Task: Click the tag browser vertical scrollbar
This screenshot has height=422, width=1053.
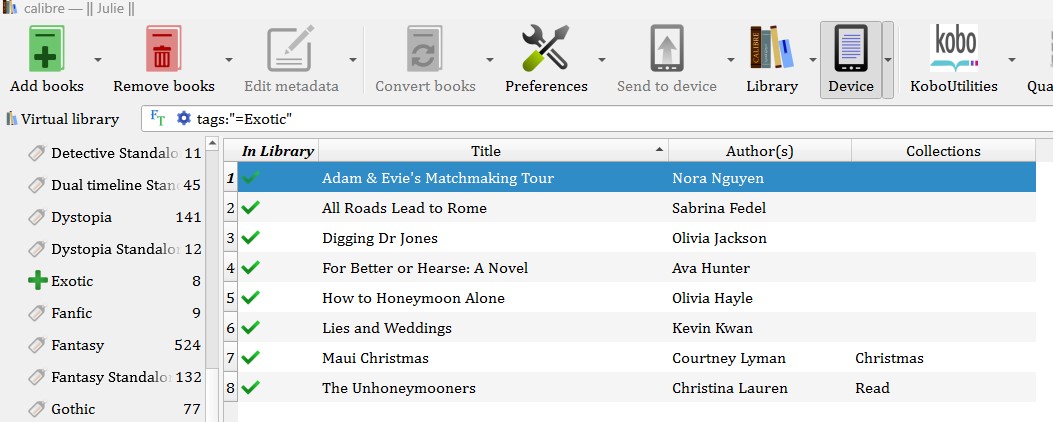Action: click(212, 300)
